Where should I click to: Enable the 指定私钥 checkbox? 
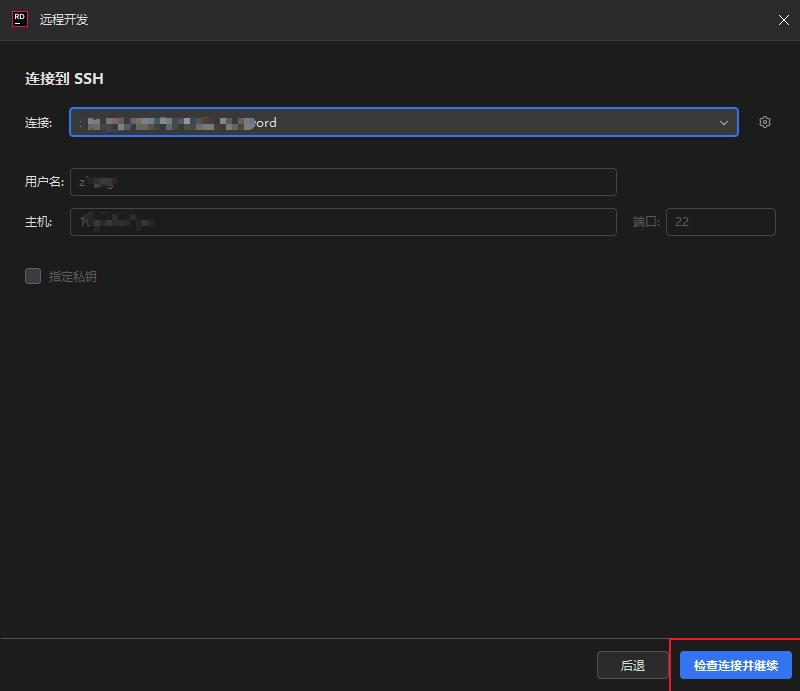[33, 276]
